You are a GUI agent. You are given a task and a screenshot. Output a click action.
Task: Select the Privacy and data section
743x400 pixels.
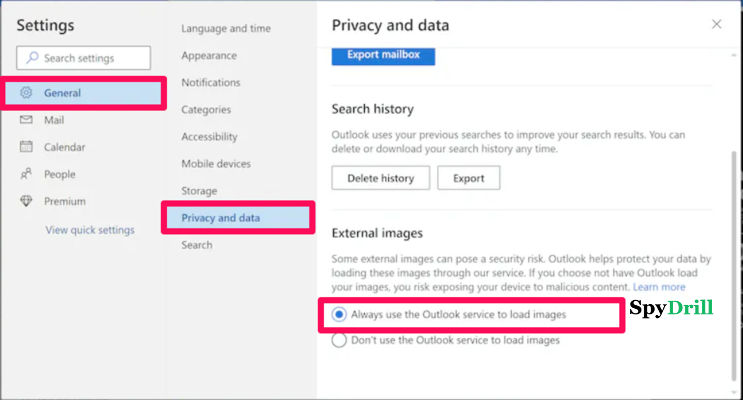click(x=238, y=218)
